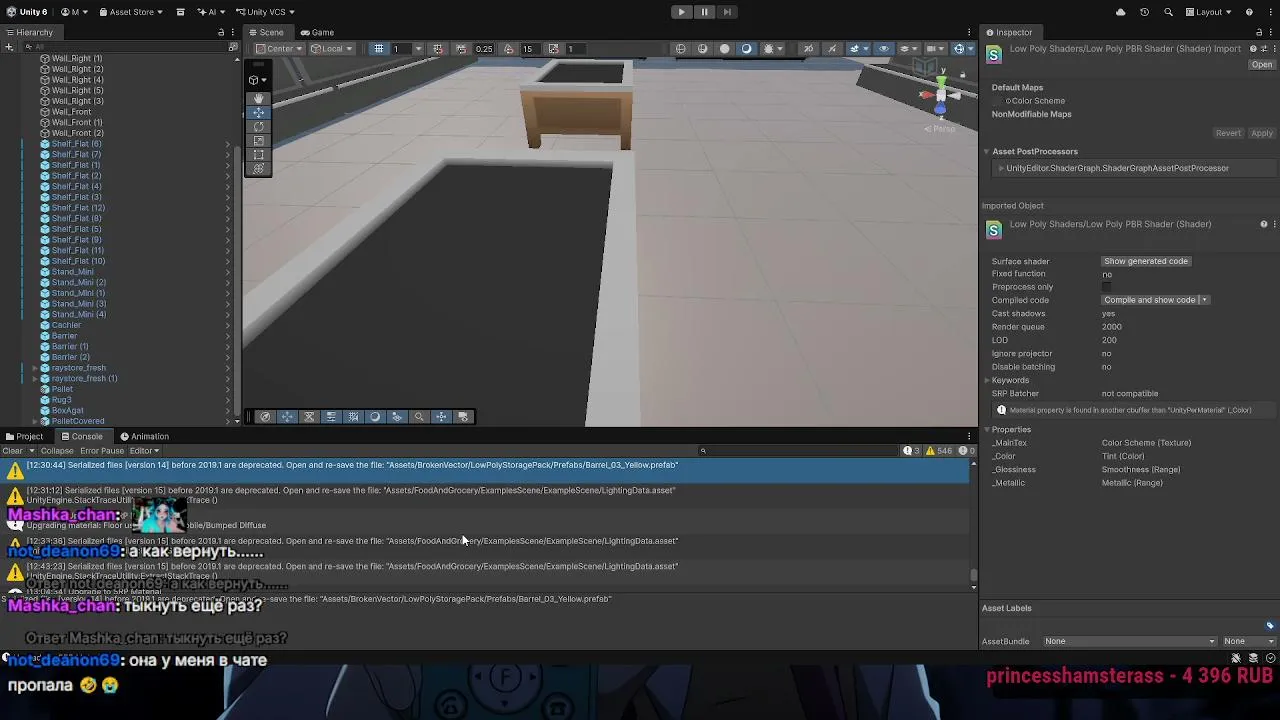Toggle the Hierarchy panel lock icon
Screen dimensions: 1280x720
[x=221, y=32]
